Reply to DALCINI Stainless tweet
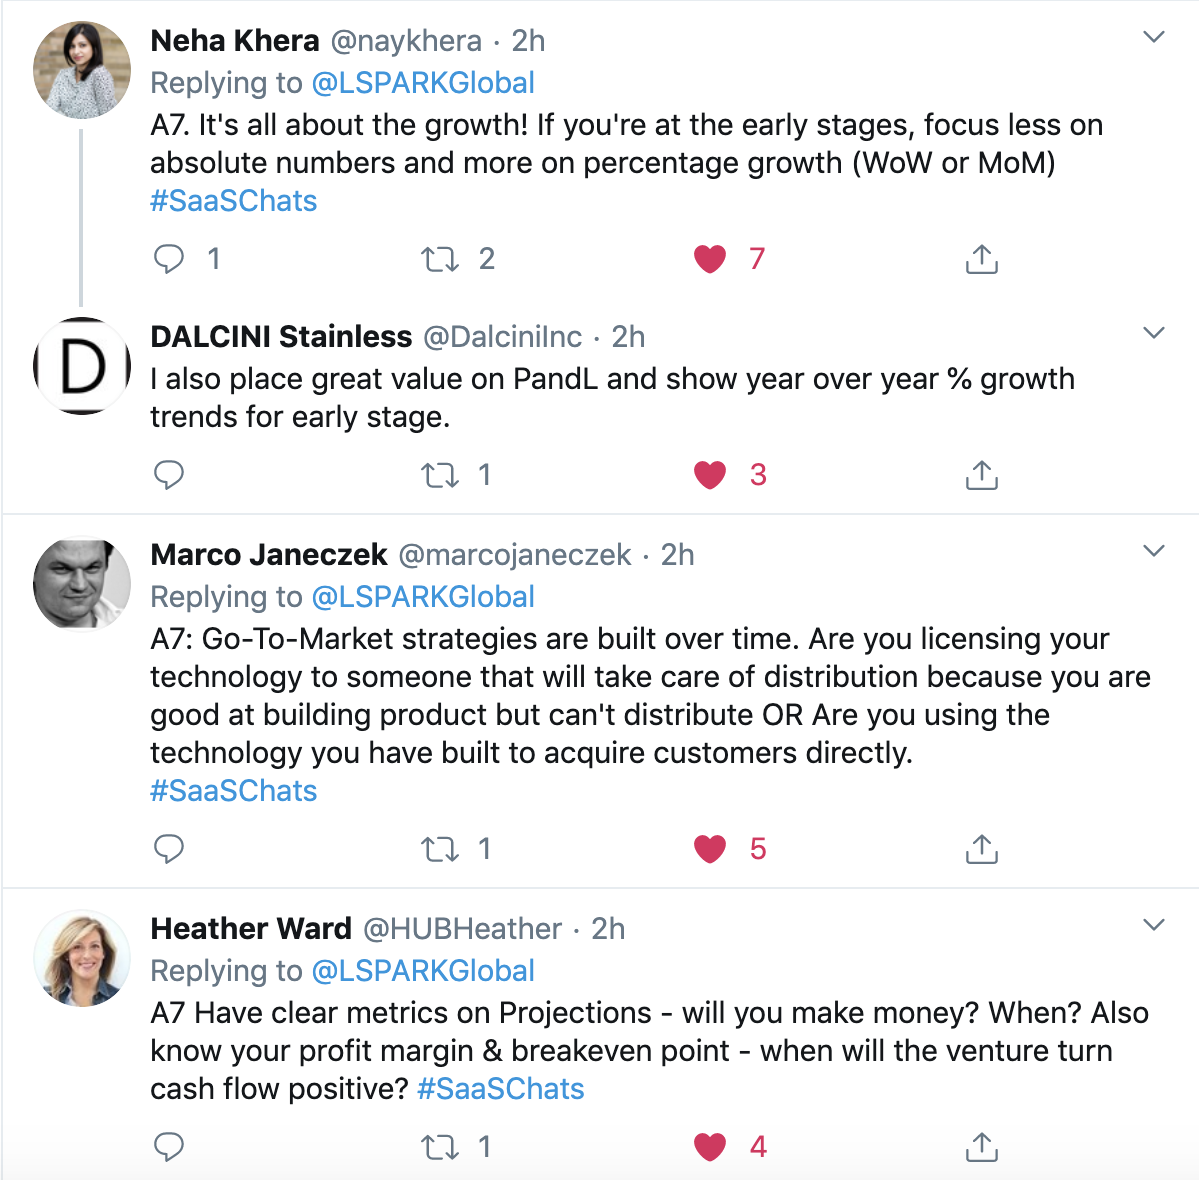 click(x=169, y=475)
